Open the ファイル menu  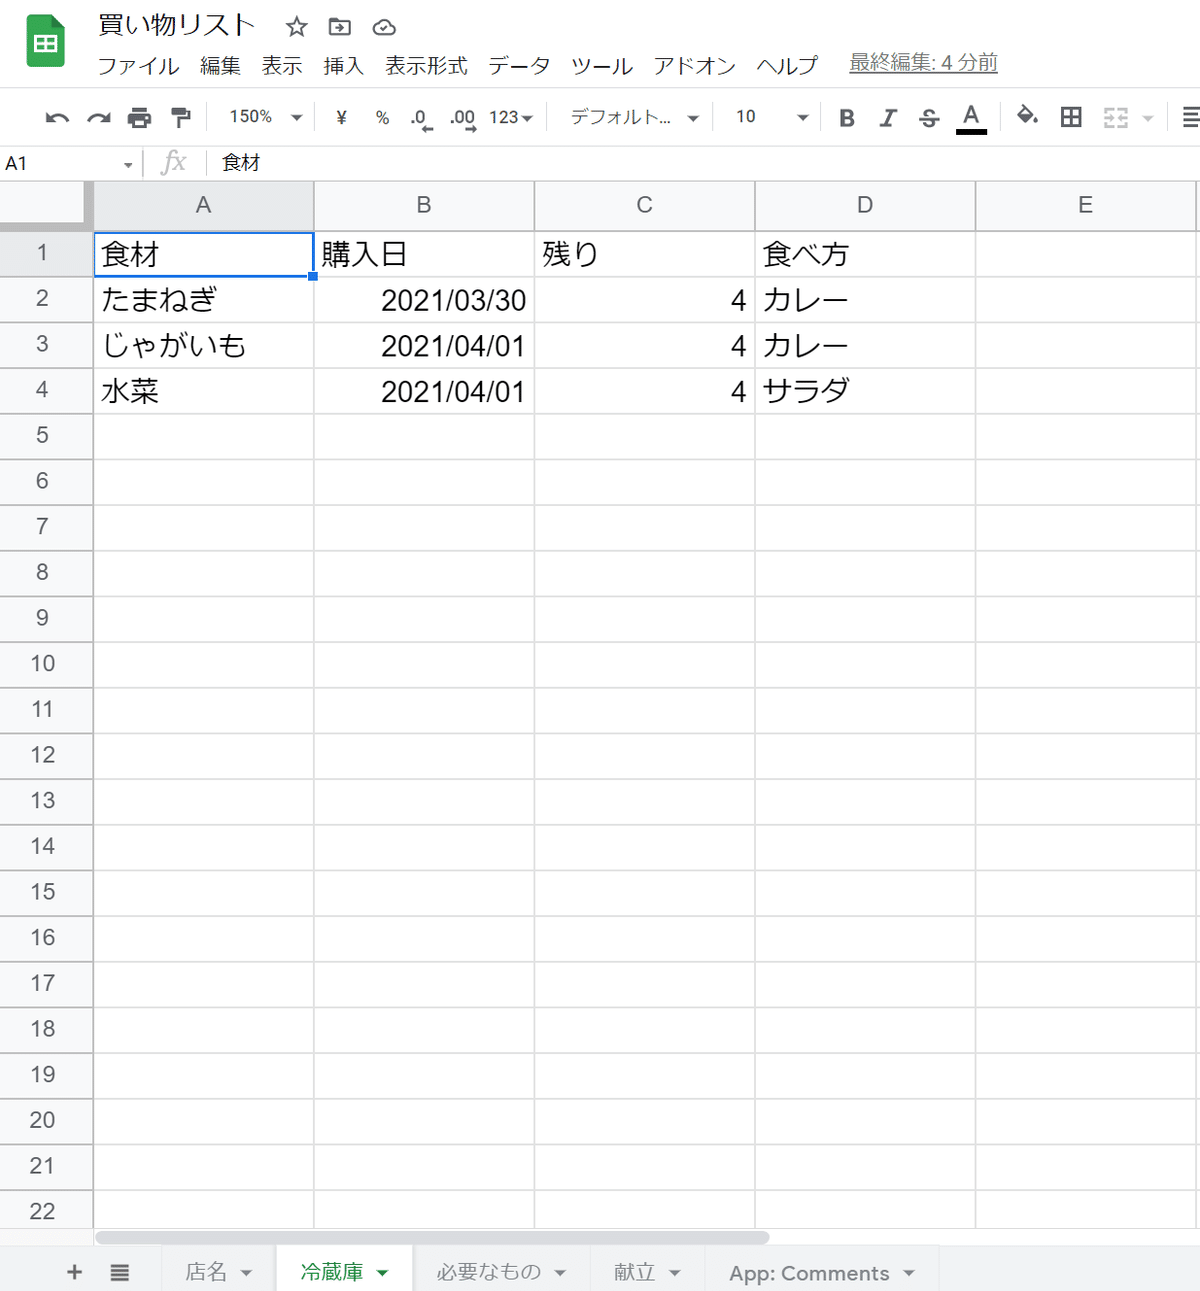(x=138, y=66)
